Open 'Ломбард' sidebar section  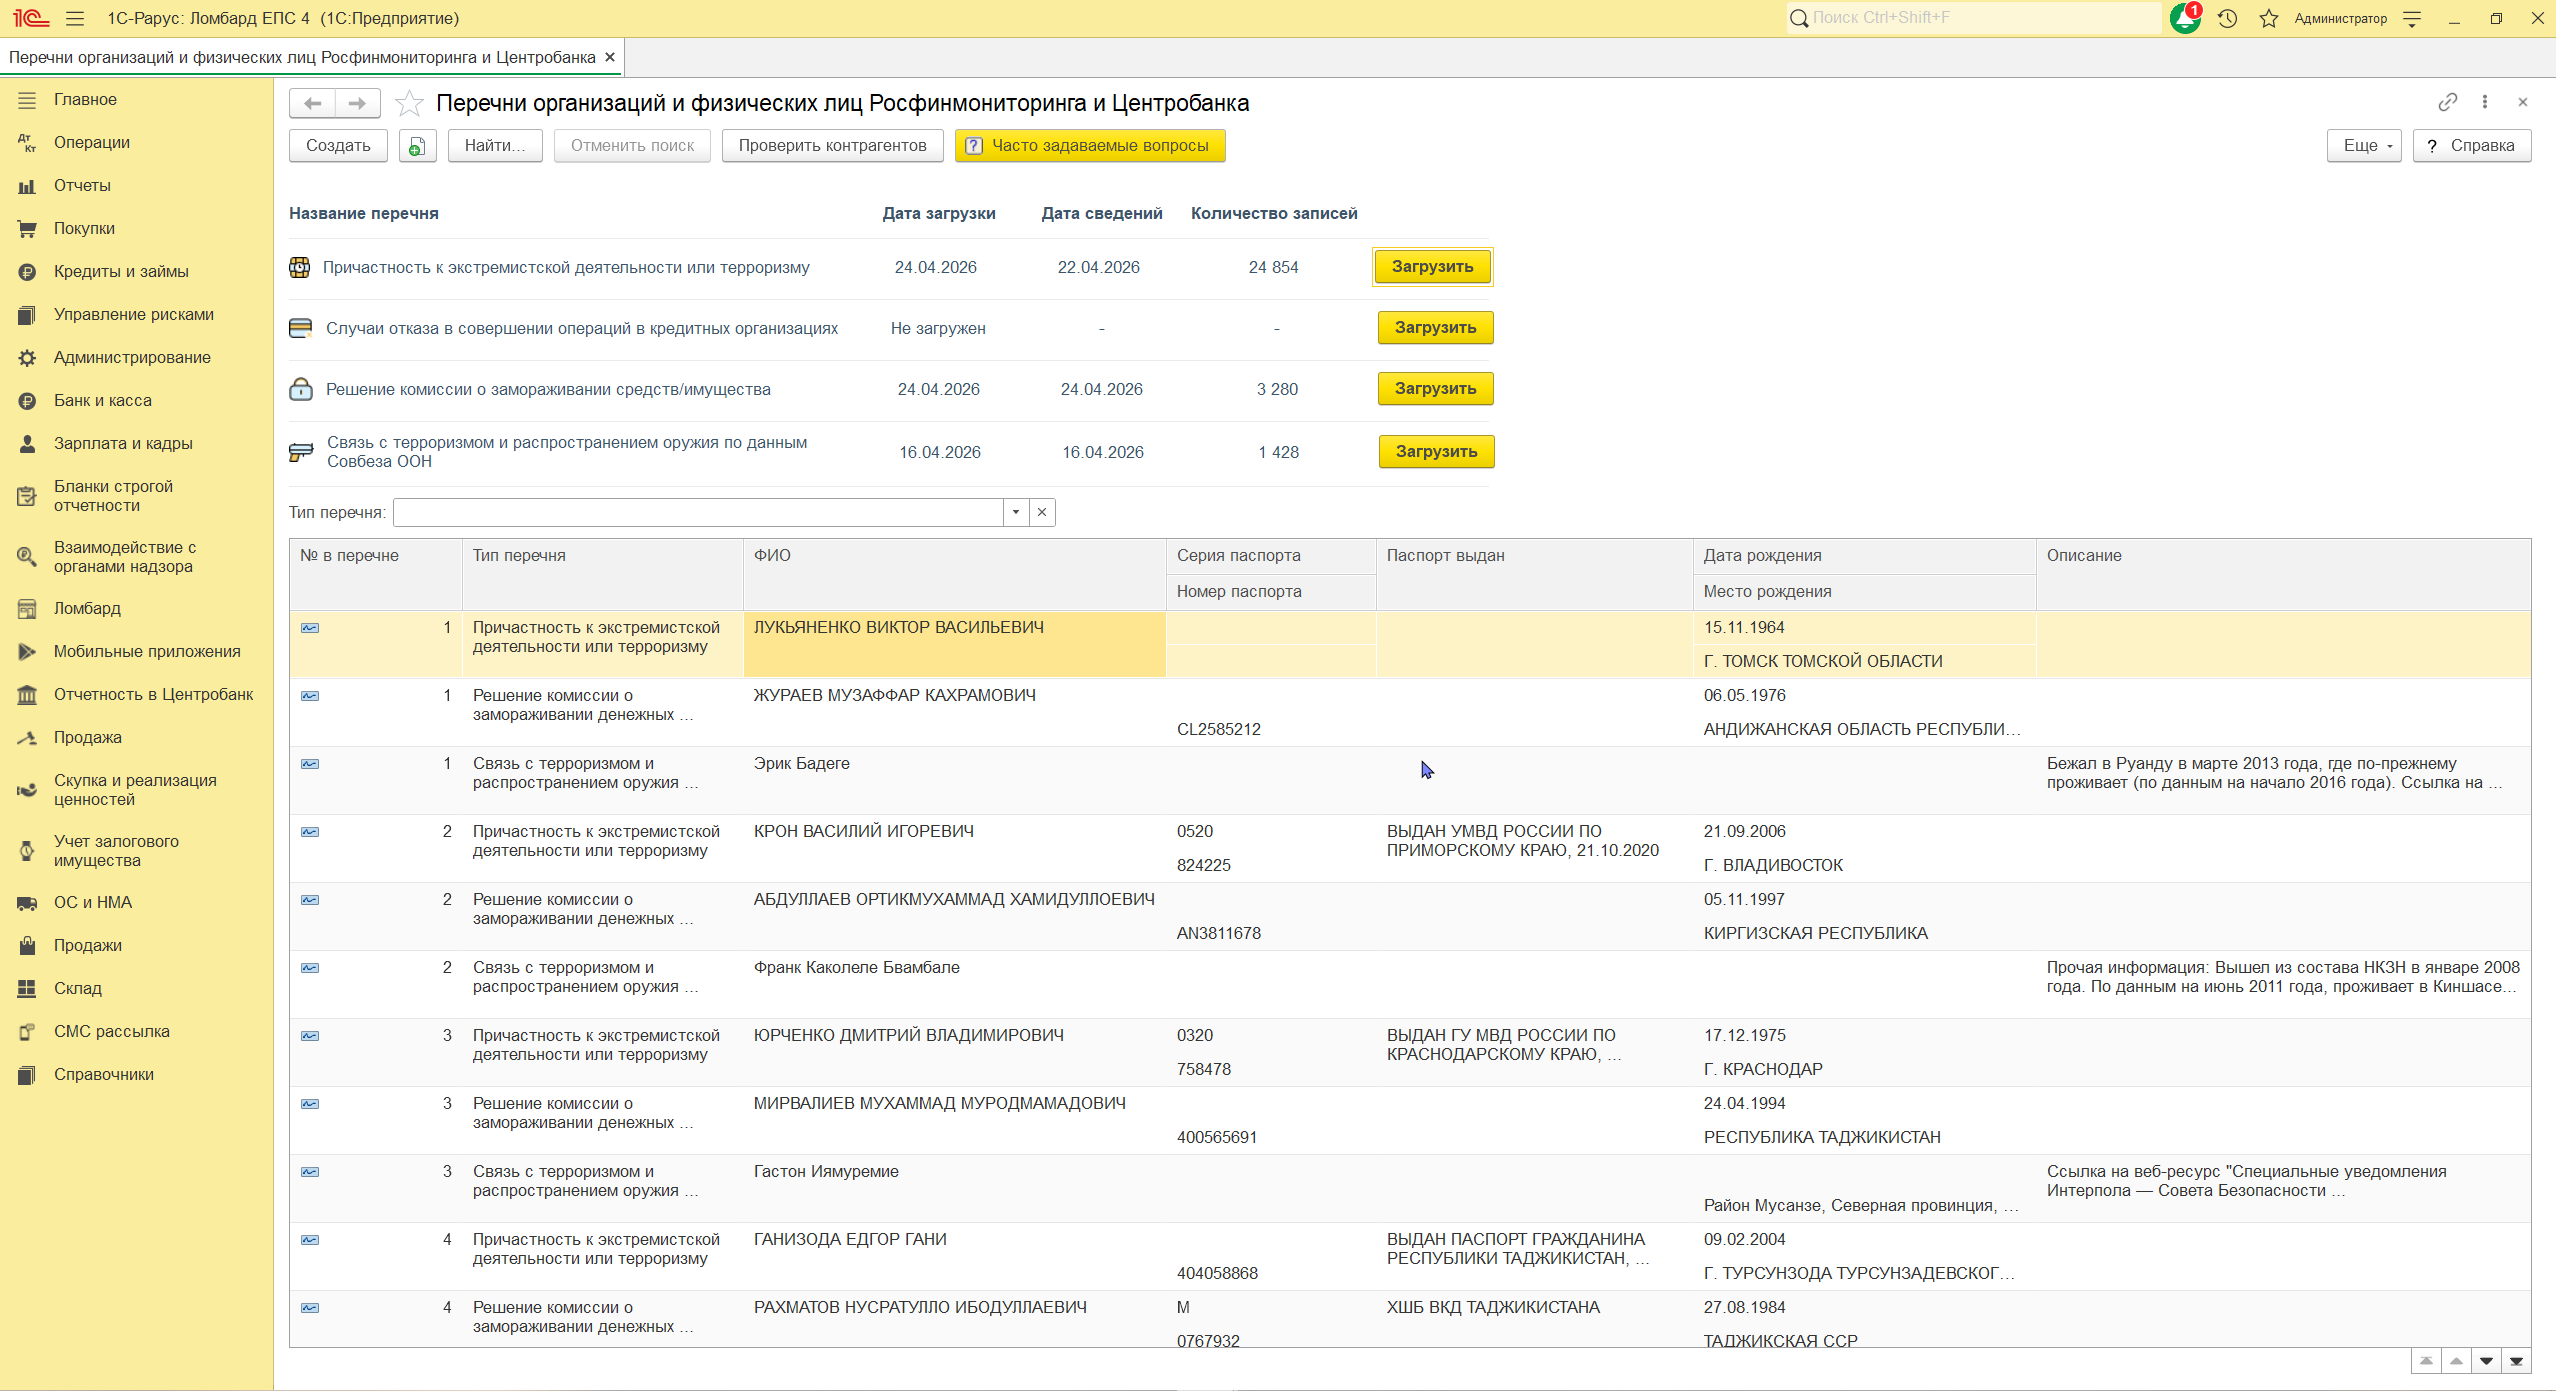pos(87,608)
